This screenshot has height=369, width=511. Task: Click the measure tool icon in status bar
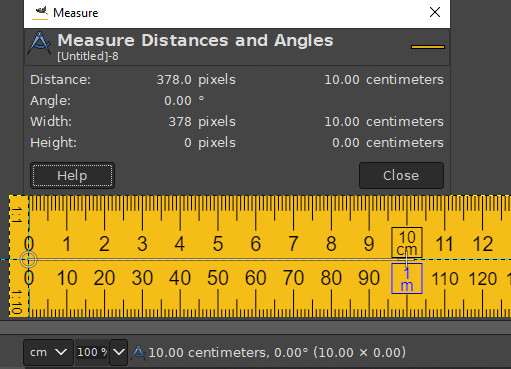[x=138, y=353]
